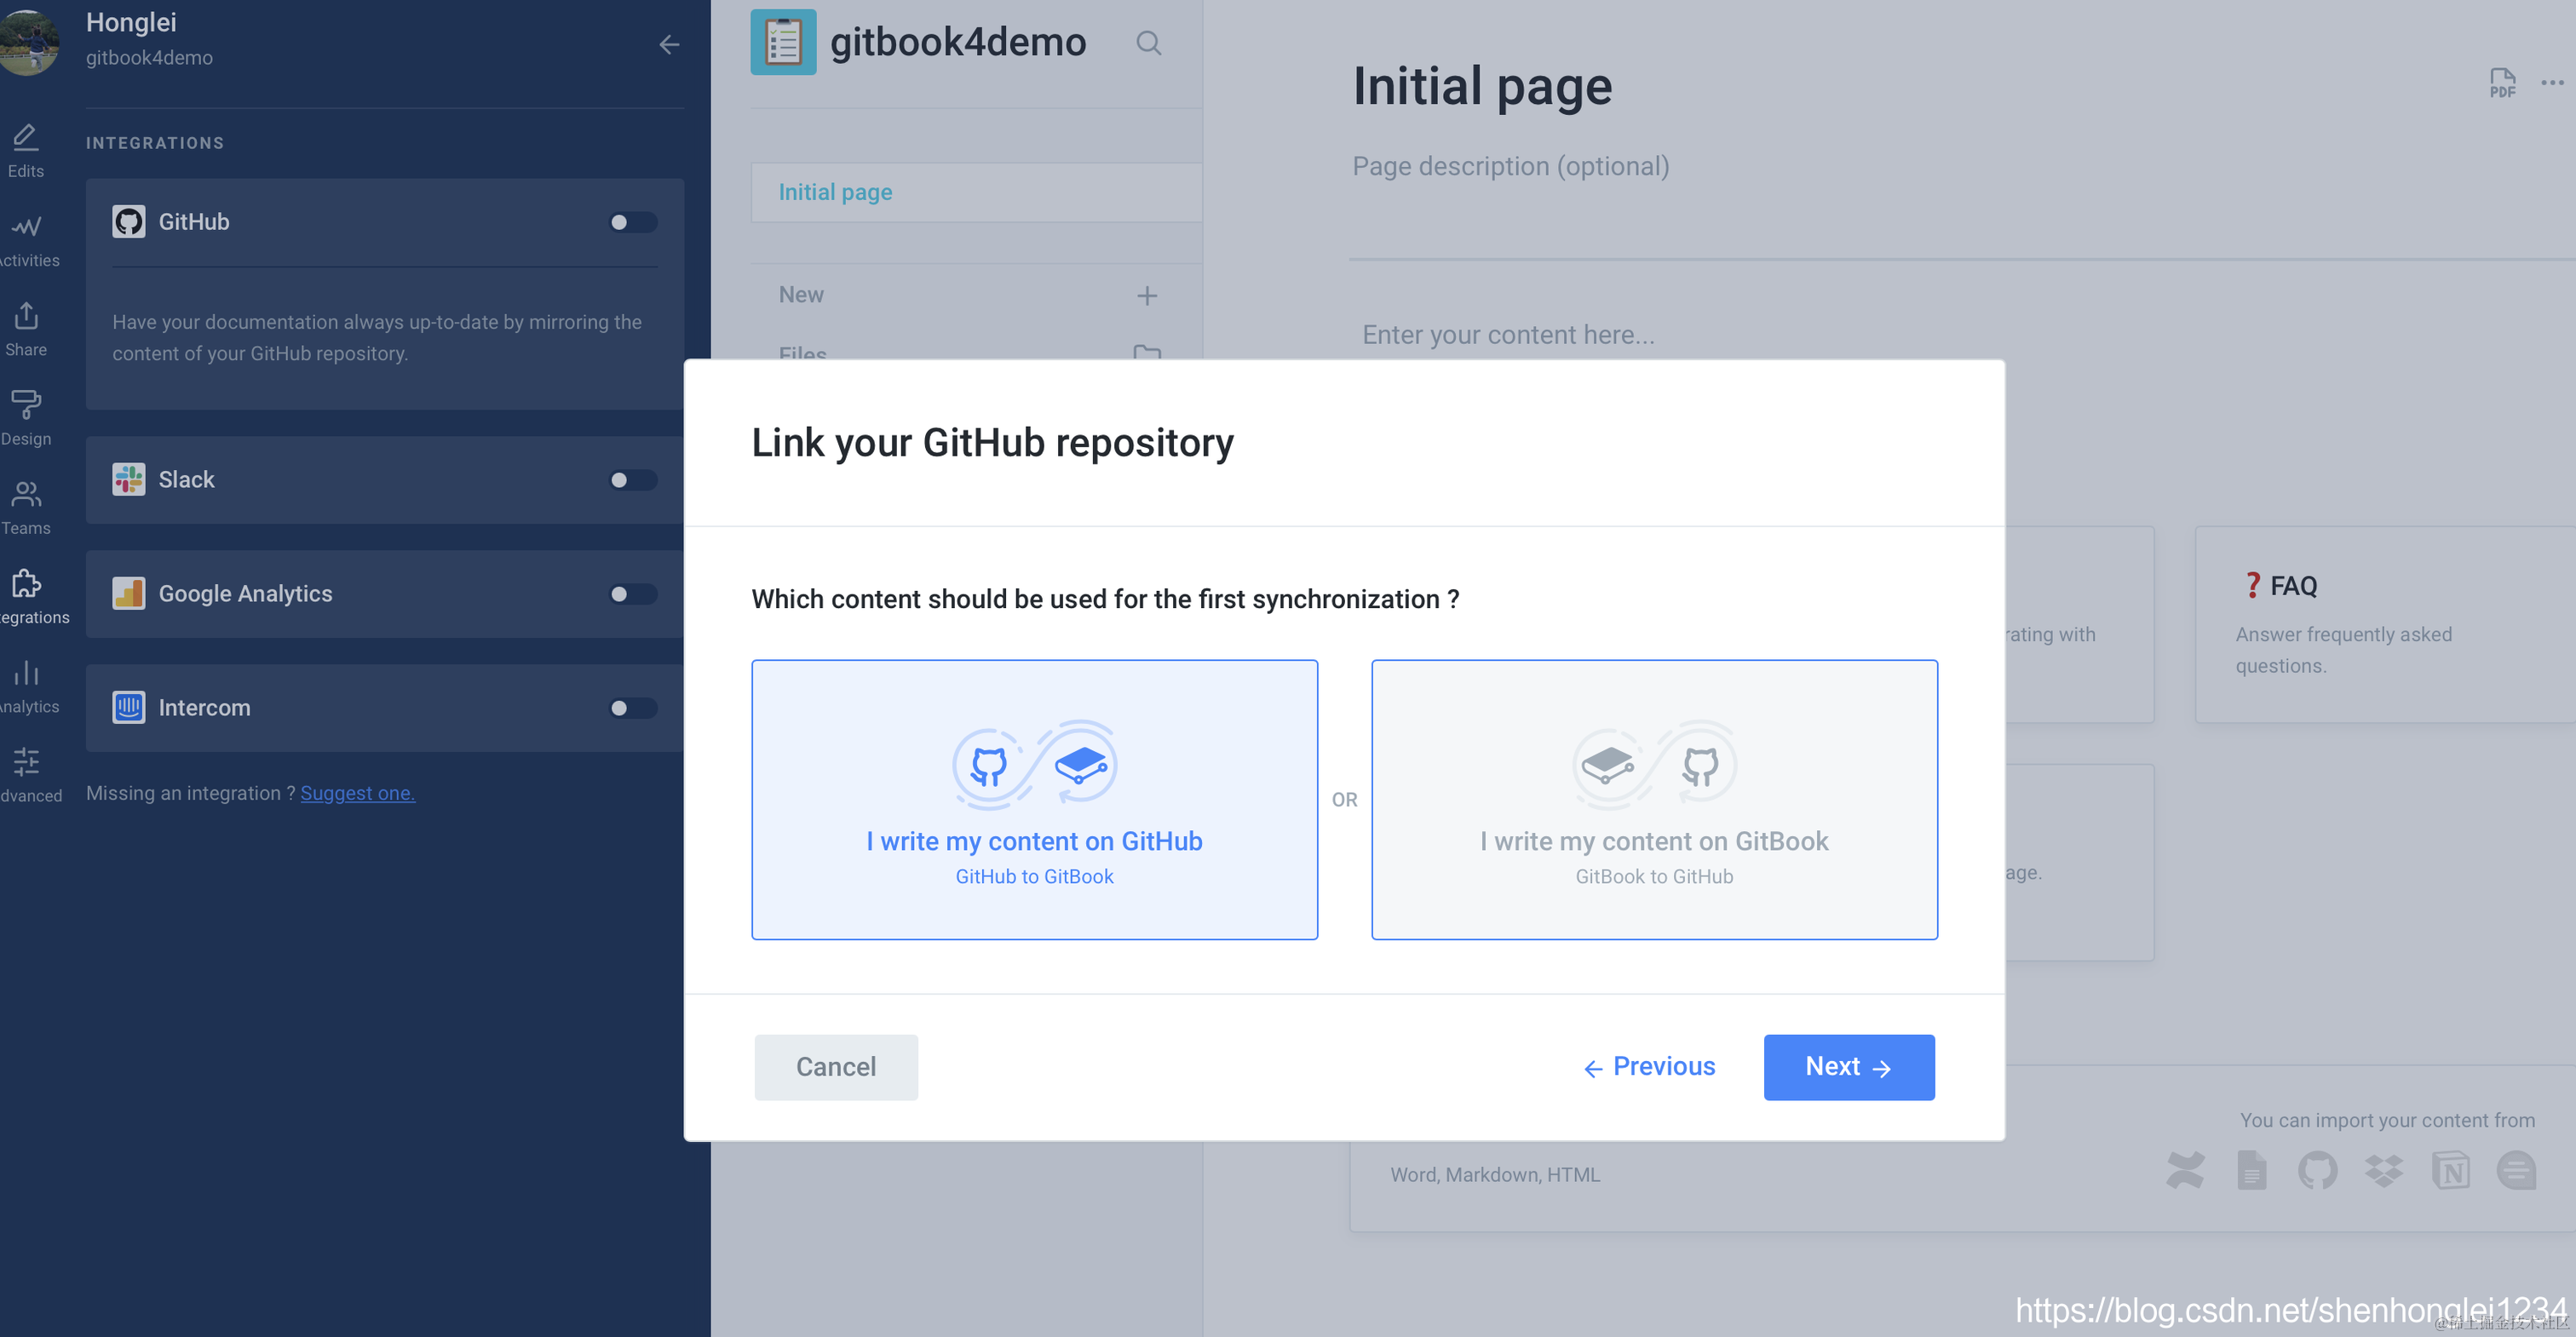Viewport: 2576px width, 1337px height.
Task: Open the Analytics bar chart icon
Action: coord(26,685)
